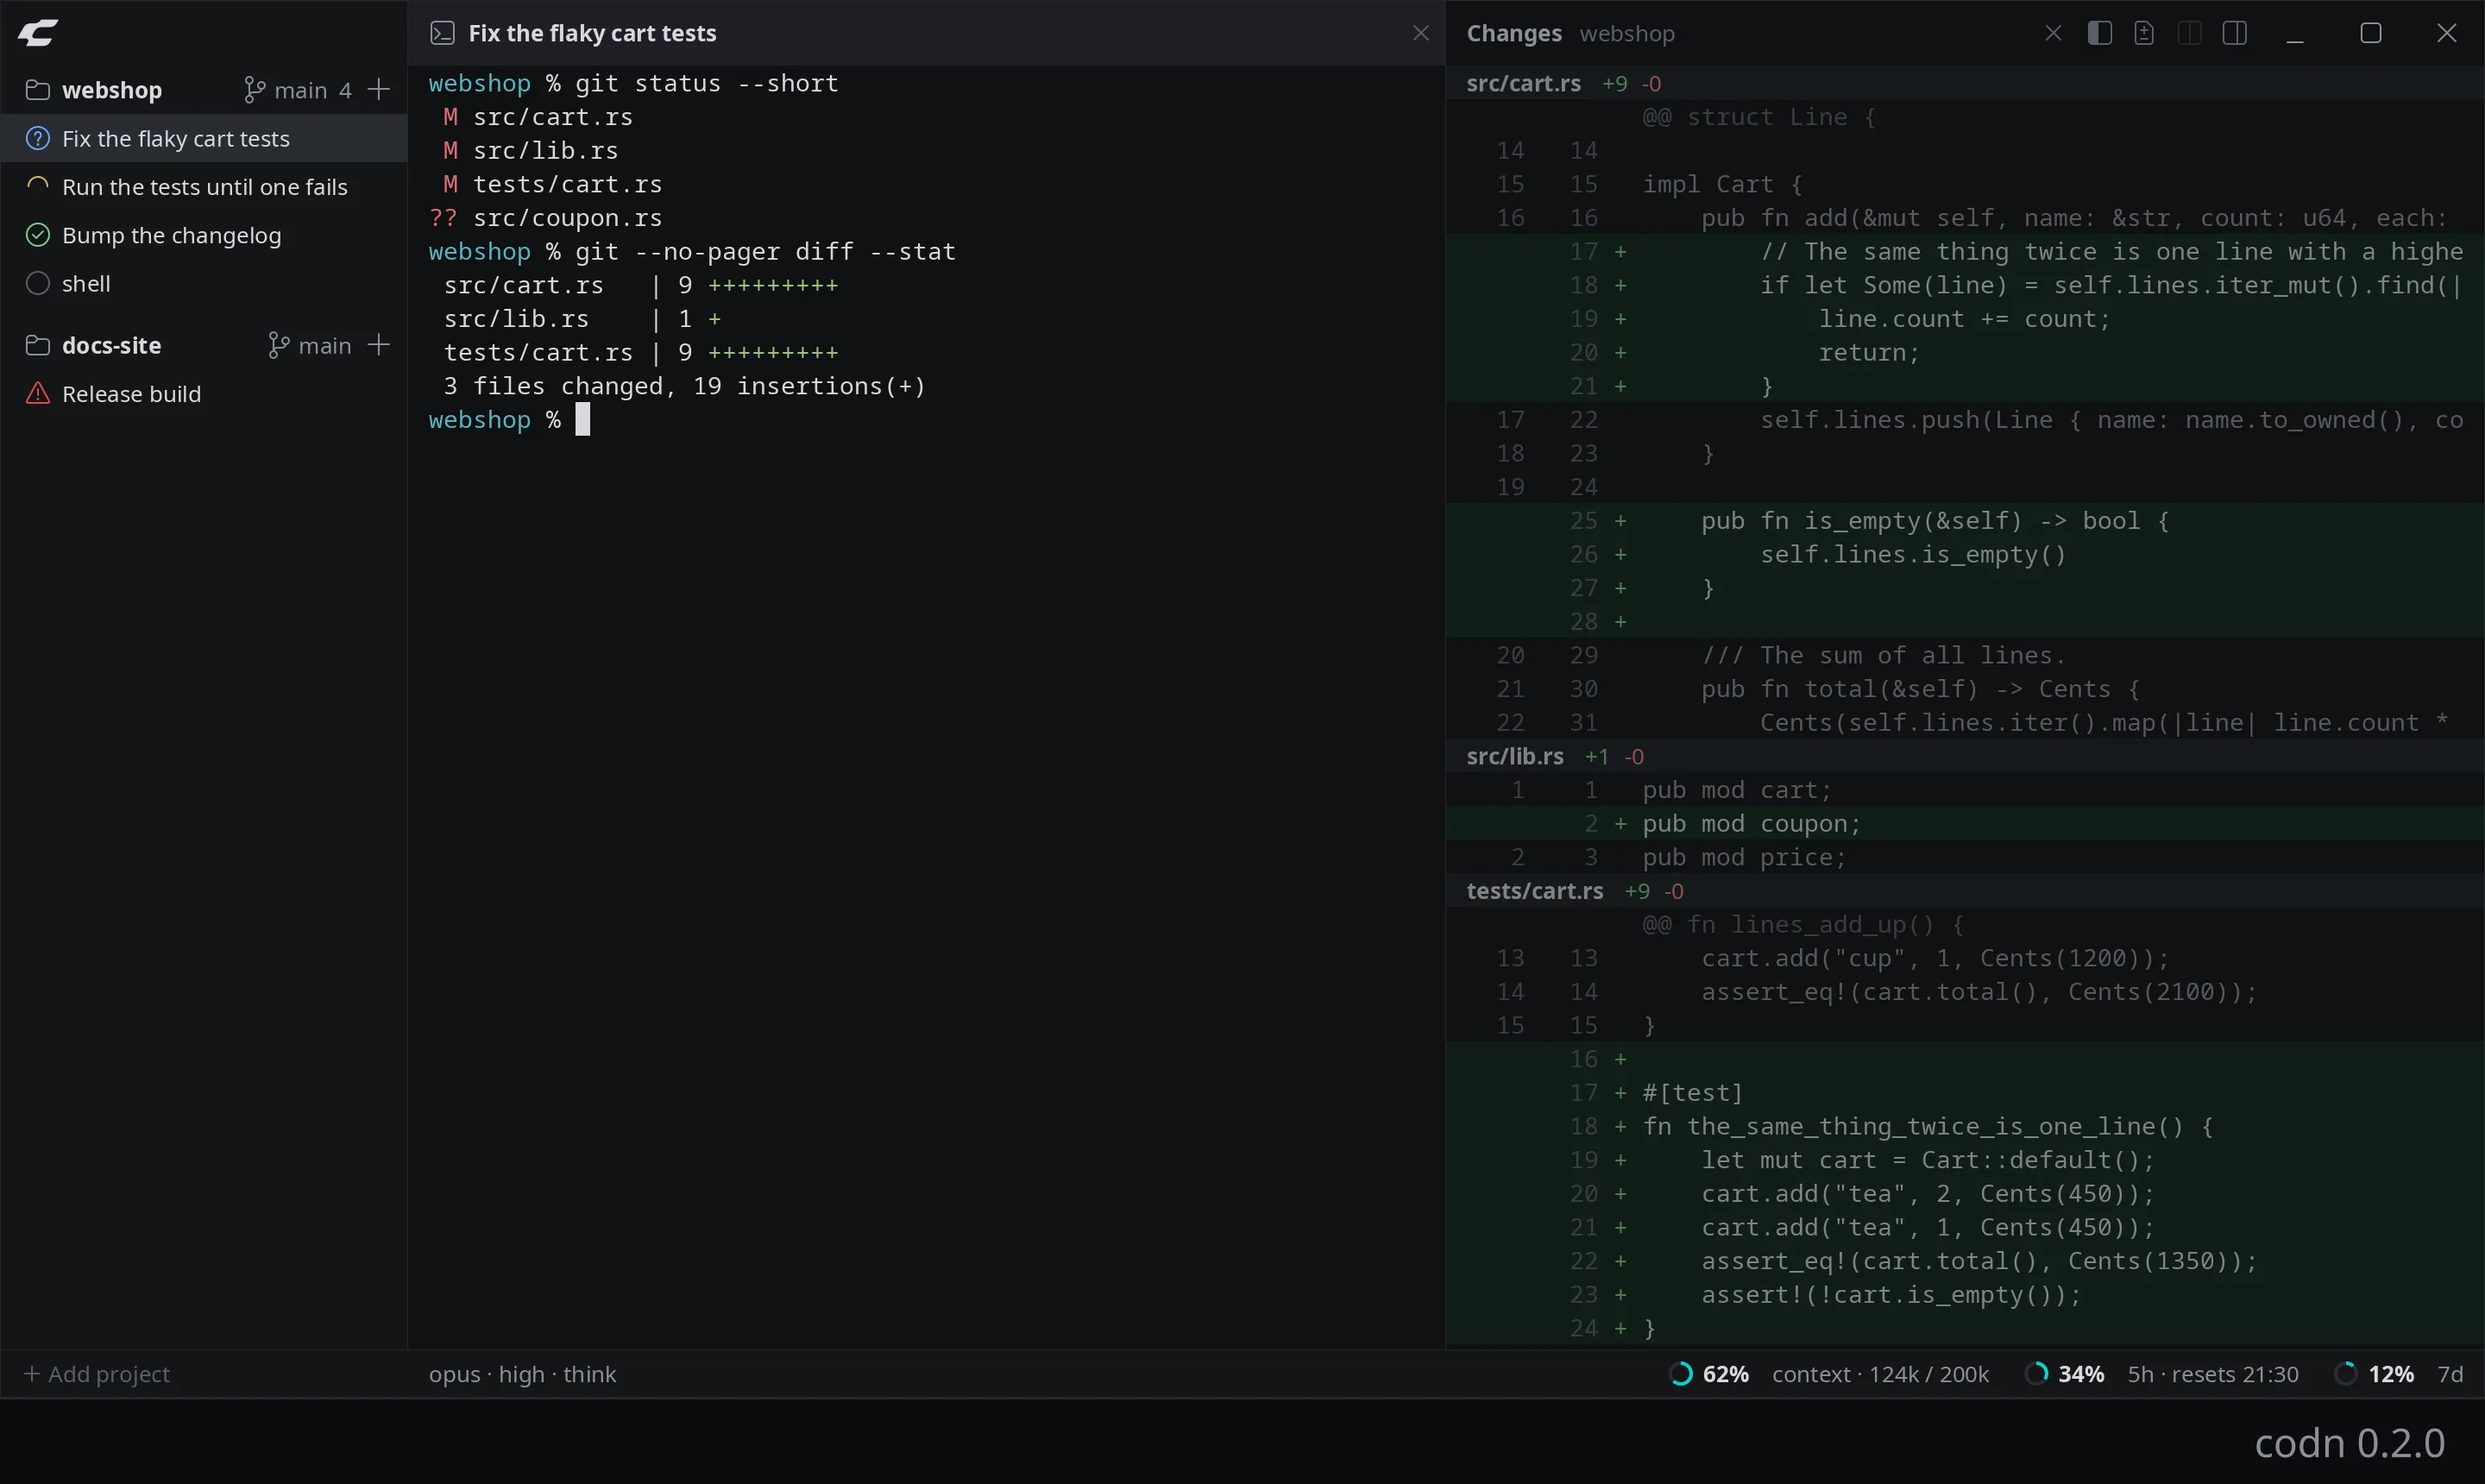The image size is (2485, 1484).
Task: Click the spinner icon by Run the tests
Action: (x=38, y=186)
